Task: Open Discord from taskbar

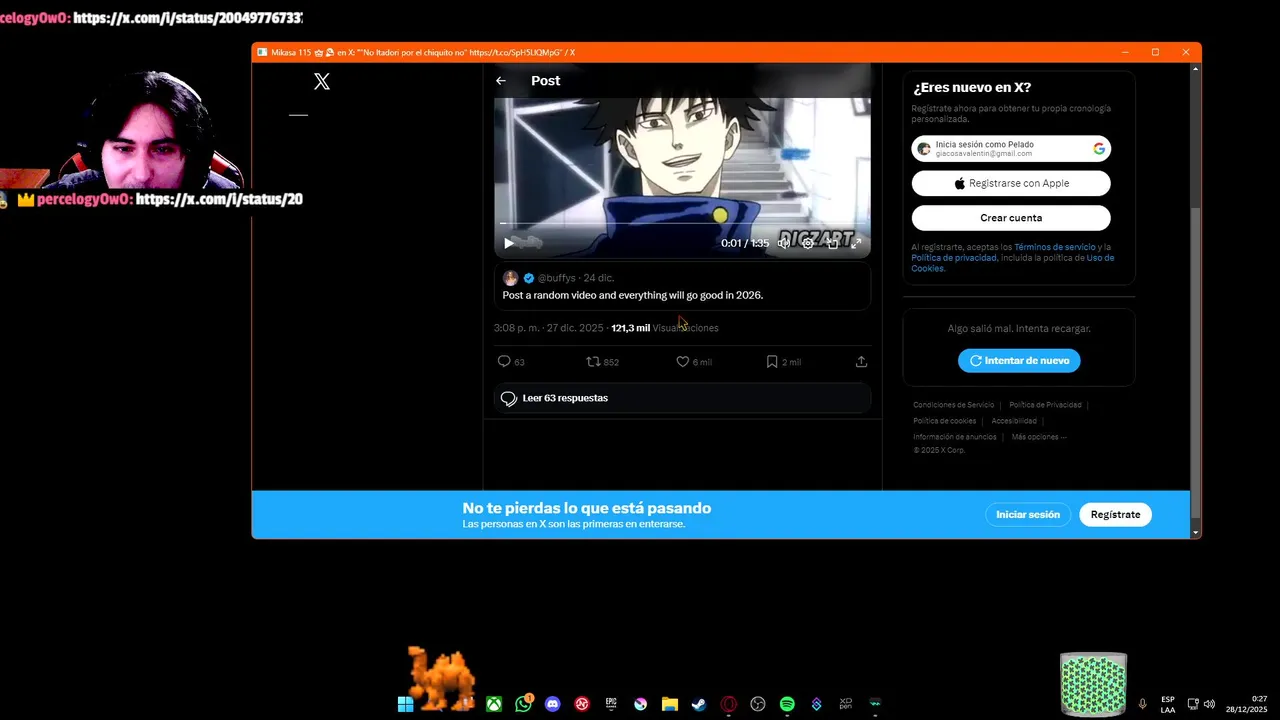Action: point(553,704)
